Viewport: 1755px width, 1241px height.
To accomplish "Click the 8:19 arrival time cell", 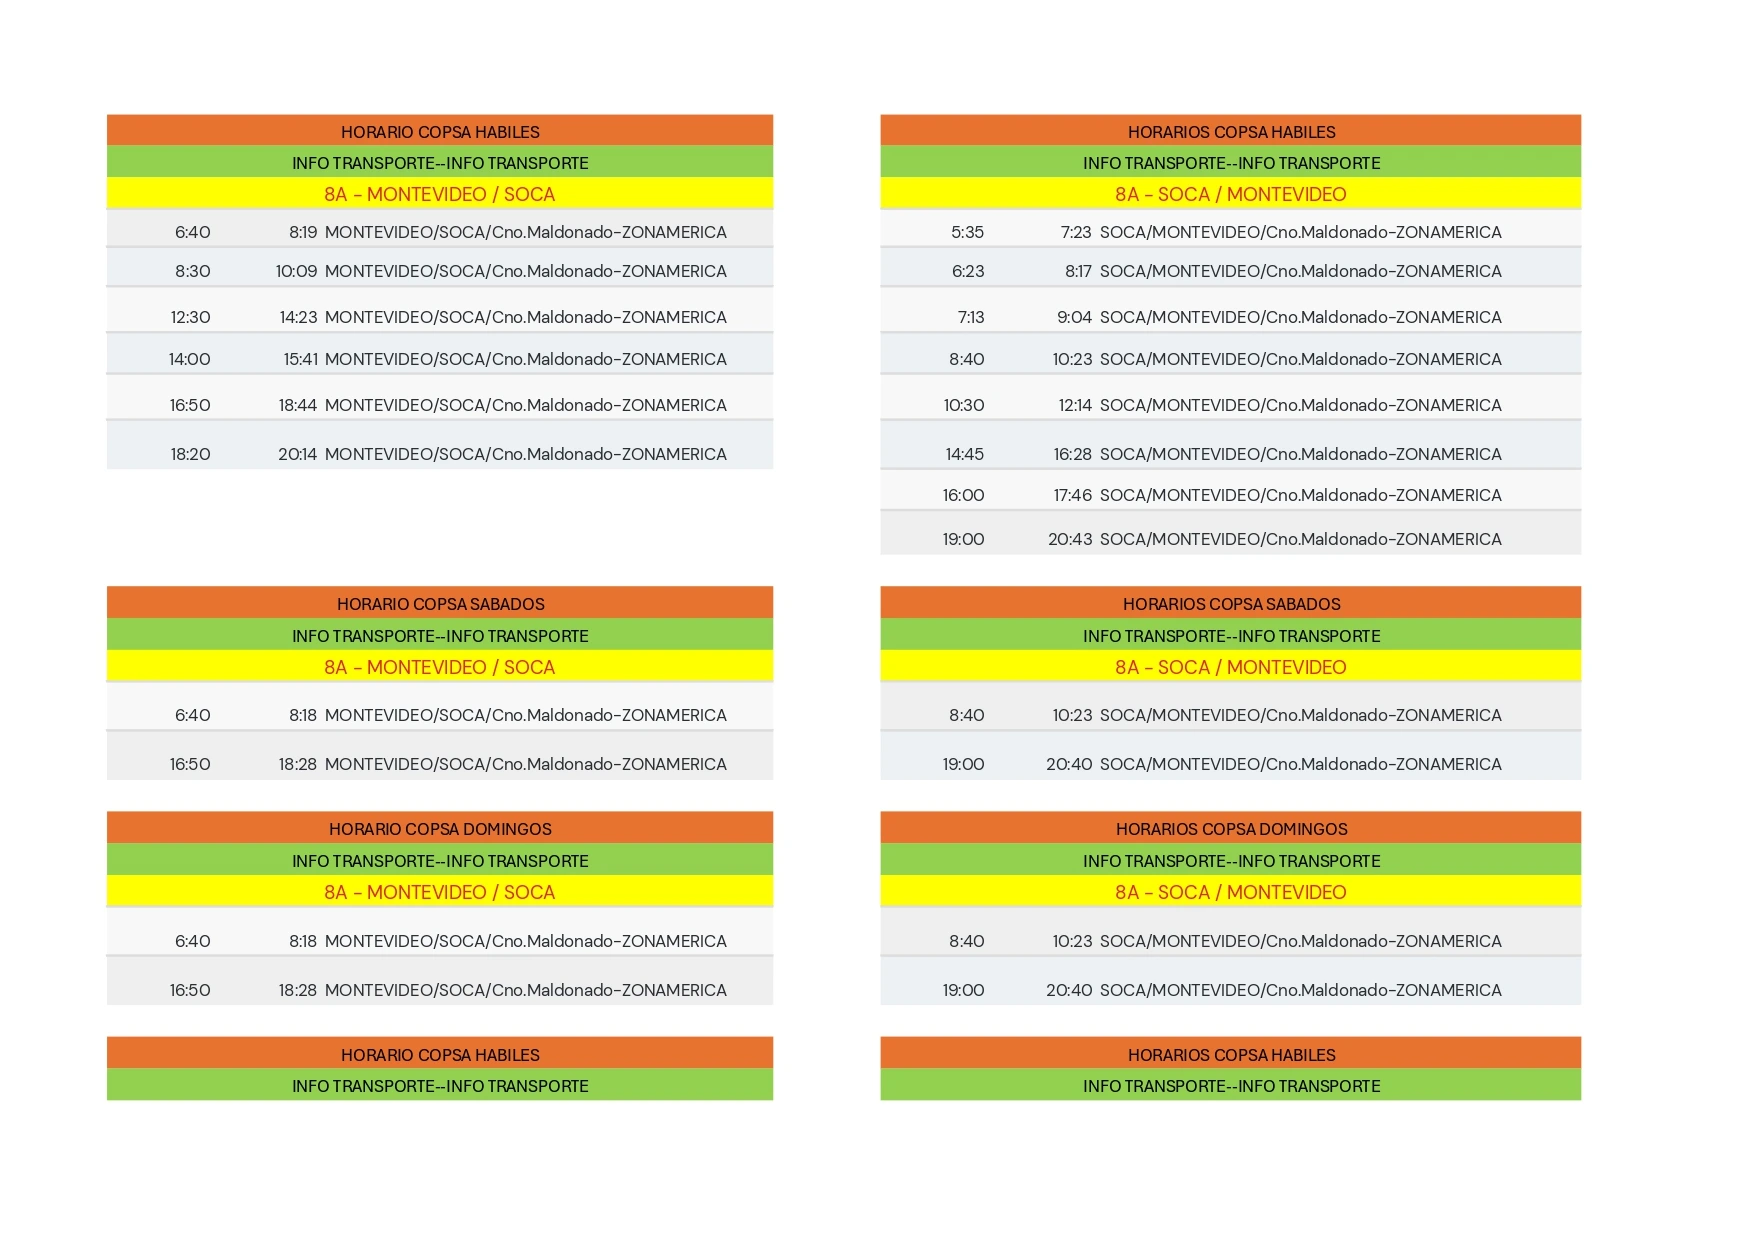I will click(303, 232).
